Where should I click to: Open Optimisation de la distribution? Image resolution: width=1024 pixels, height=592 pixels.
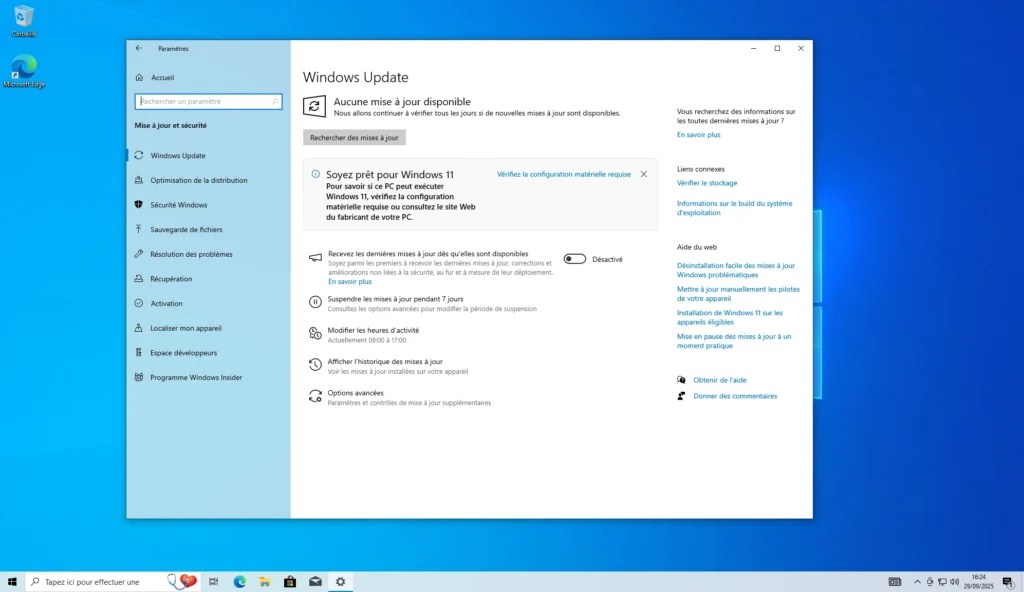pos(199,180)
